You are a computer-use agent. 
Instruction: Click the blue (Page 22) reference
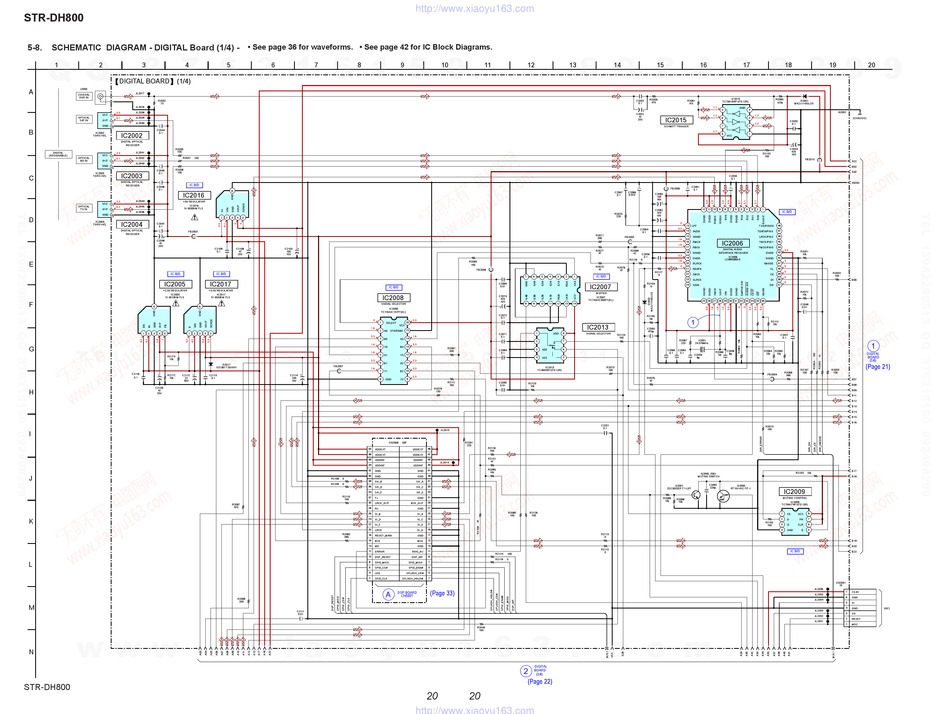click(x=540, y=681)
